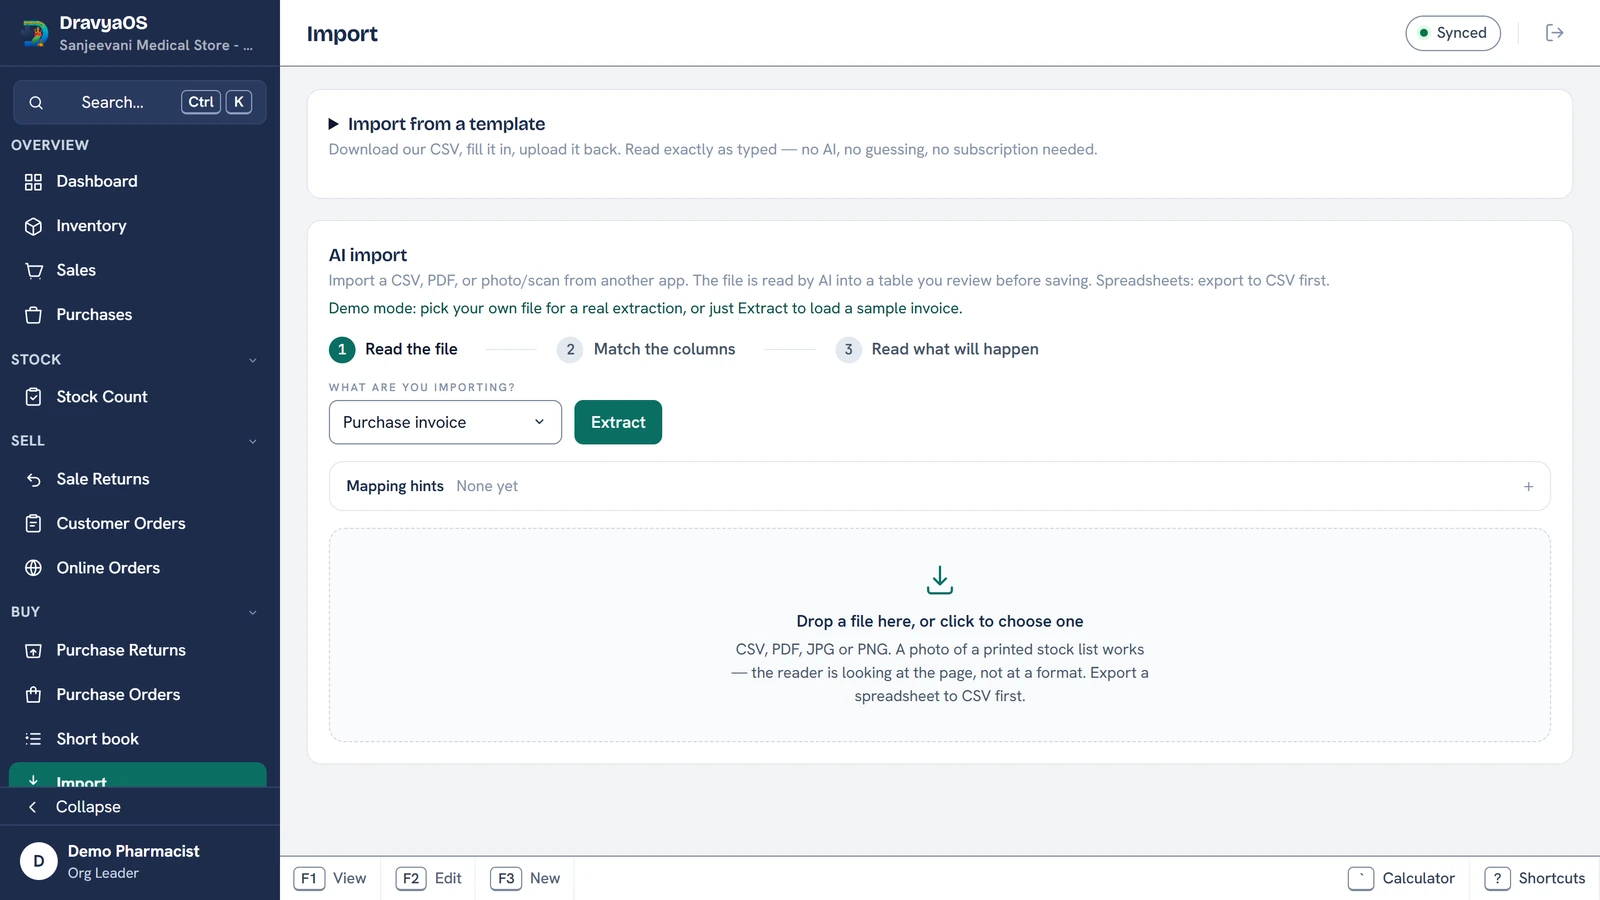
Task: Open Stock Count page
Action: pyautogui.click(x=138, y=397)
